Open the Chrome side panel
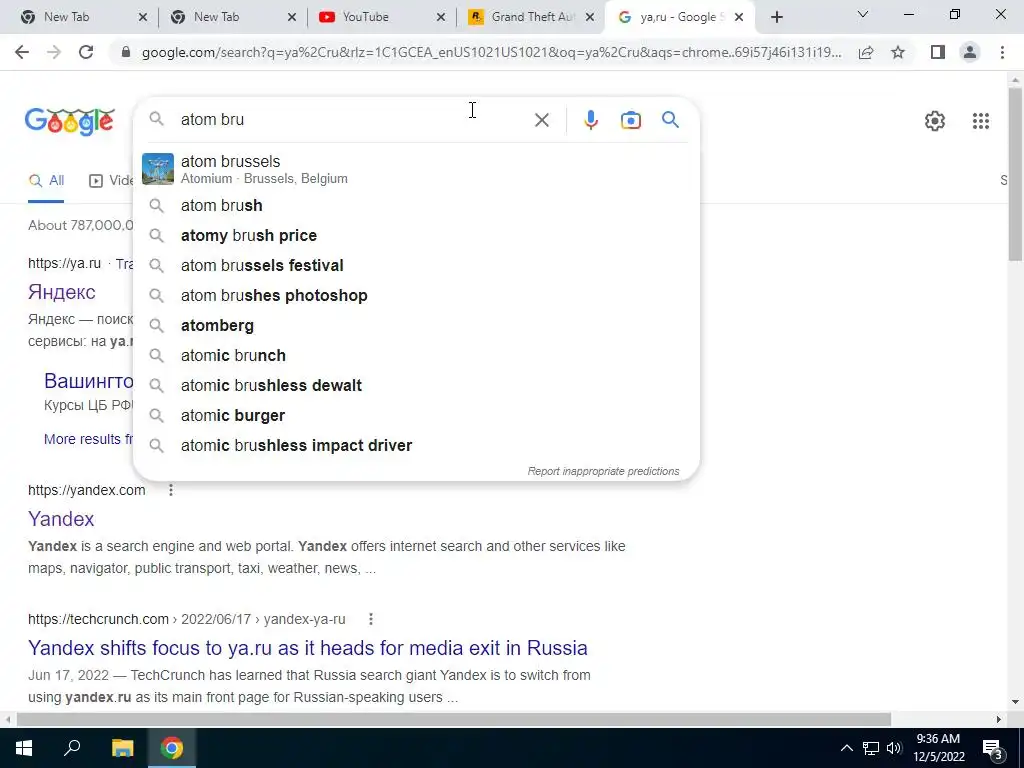 coord(938,52)
